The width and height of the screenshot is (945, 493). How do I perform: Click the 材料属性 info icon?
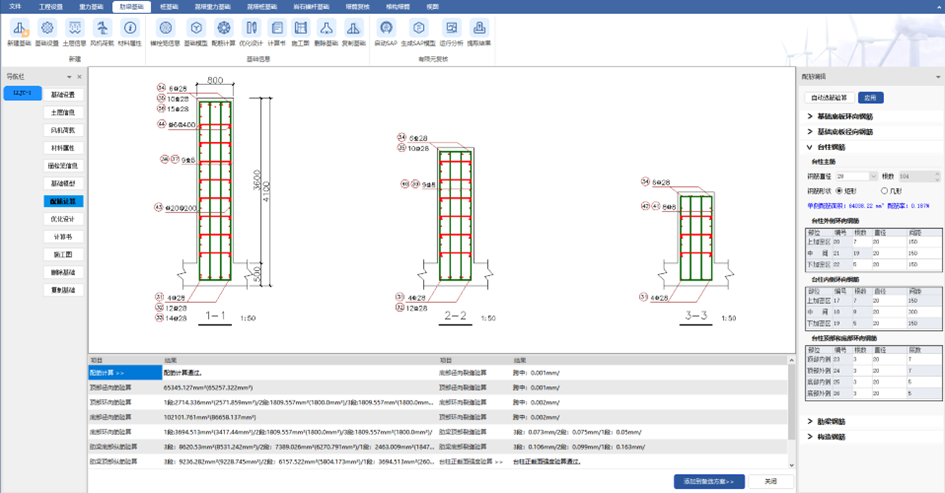tap(129, 32)
